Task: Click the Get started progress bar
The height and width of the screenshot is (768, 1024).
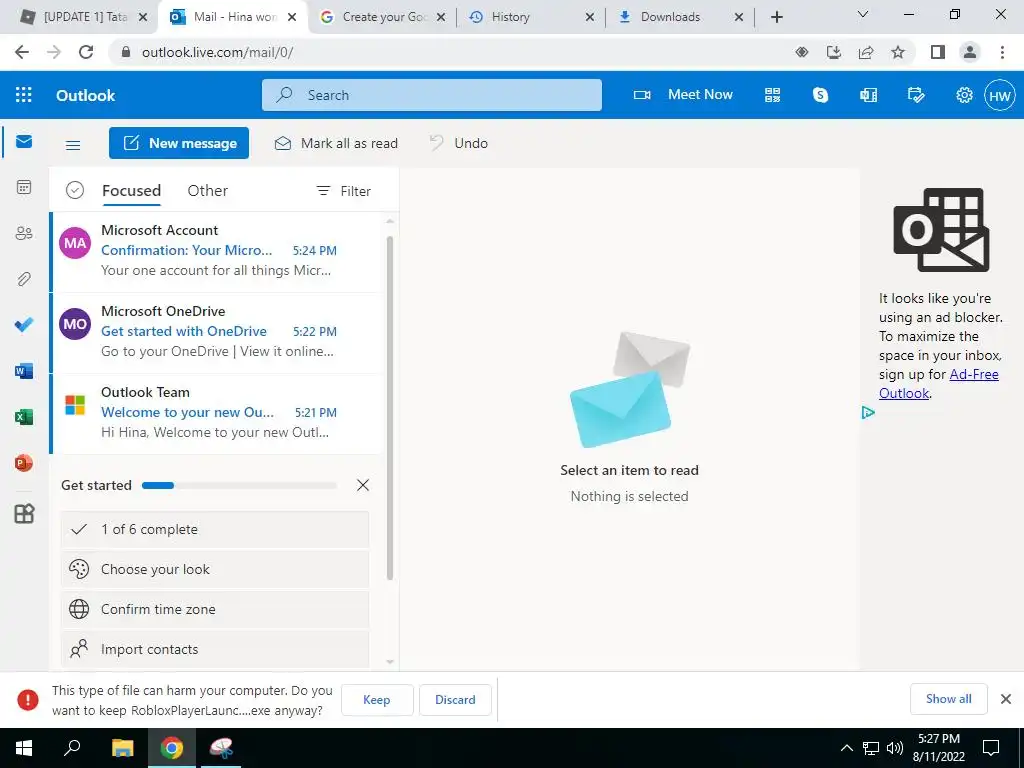Action: click(239, 485)
